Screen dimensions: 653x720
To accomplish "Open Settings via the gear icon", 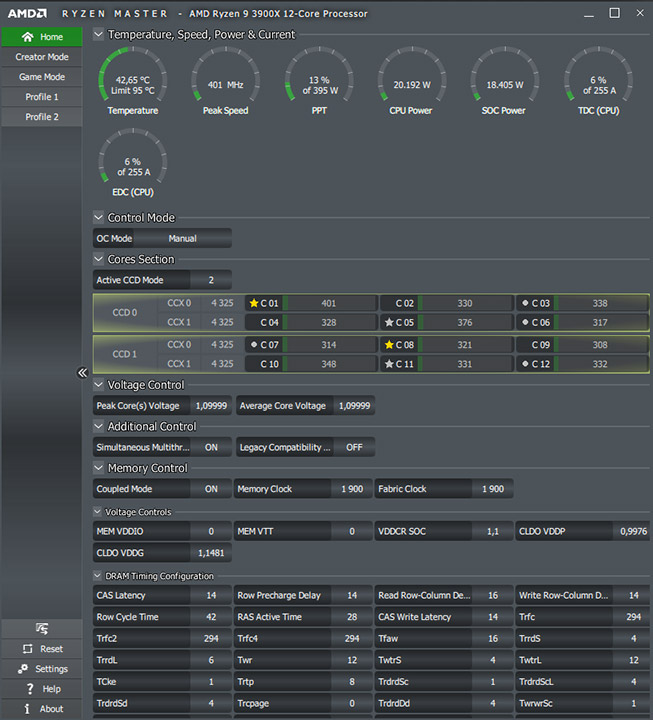I will pyautogui.click(x=23, y=669).
